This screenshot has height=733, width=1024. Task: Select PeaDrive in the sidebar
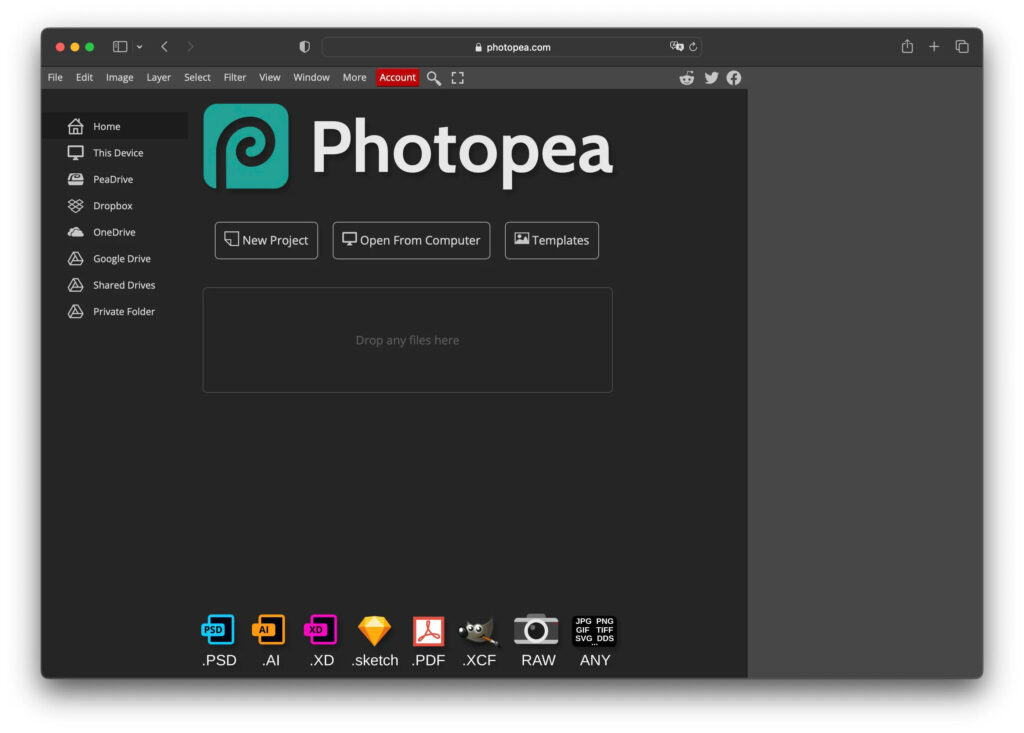[112, 179]
